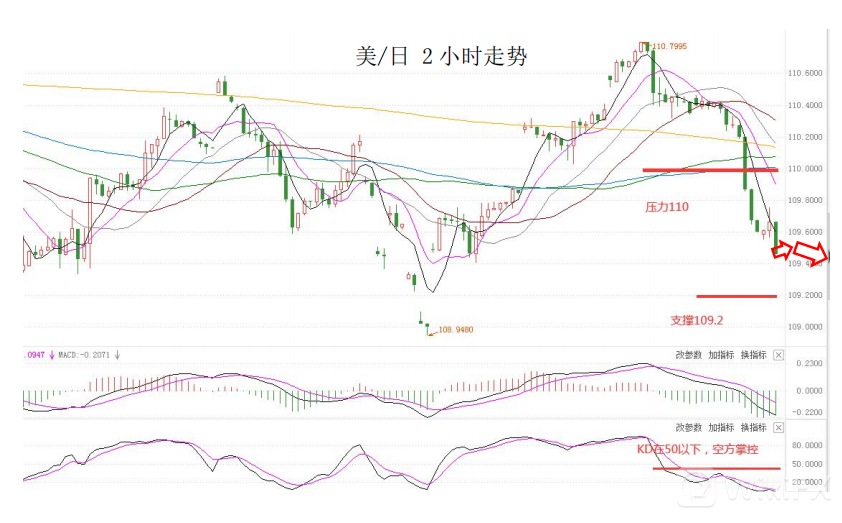842x523 pixels.
Task: Click 加指标 in the MACD panel
Action: tap(721, 355)
